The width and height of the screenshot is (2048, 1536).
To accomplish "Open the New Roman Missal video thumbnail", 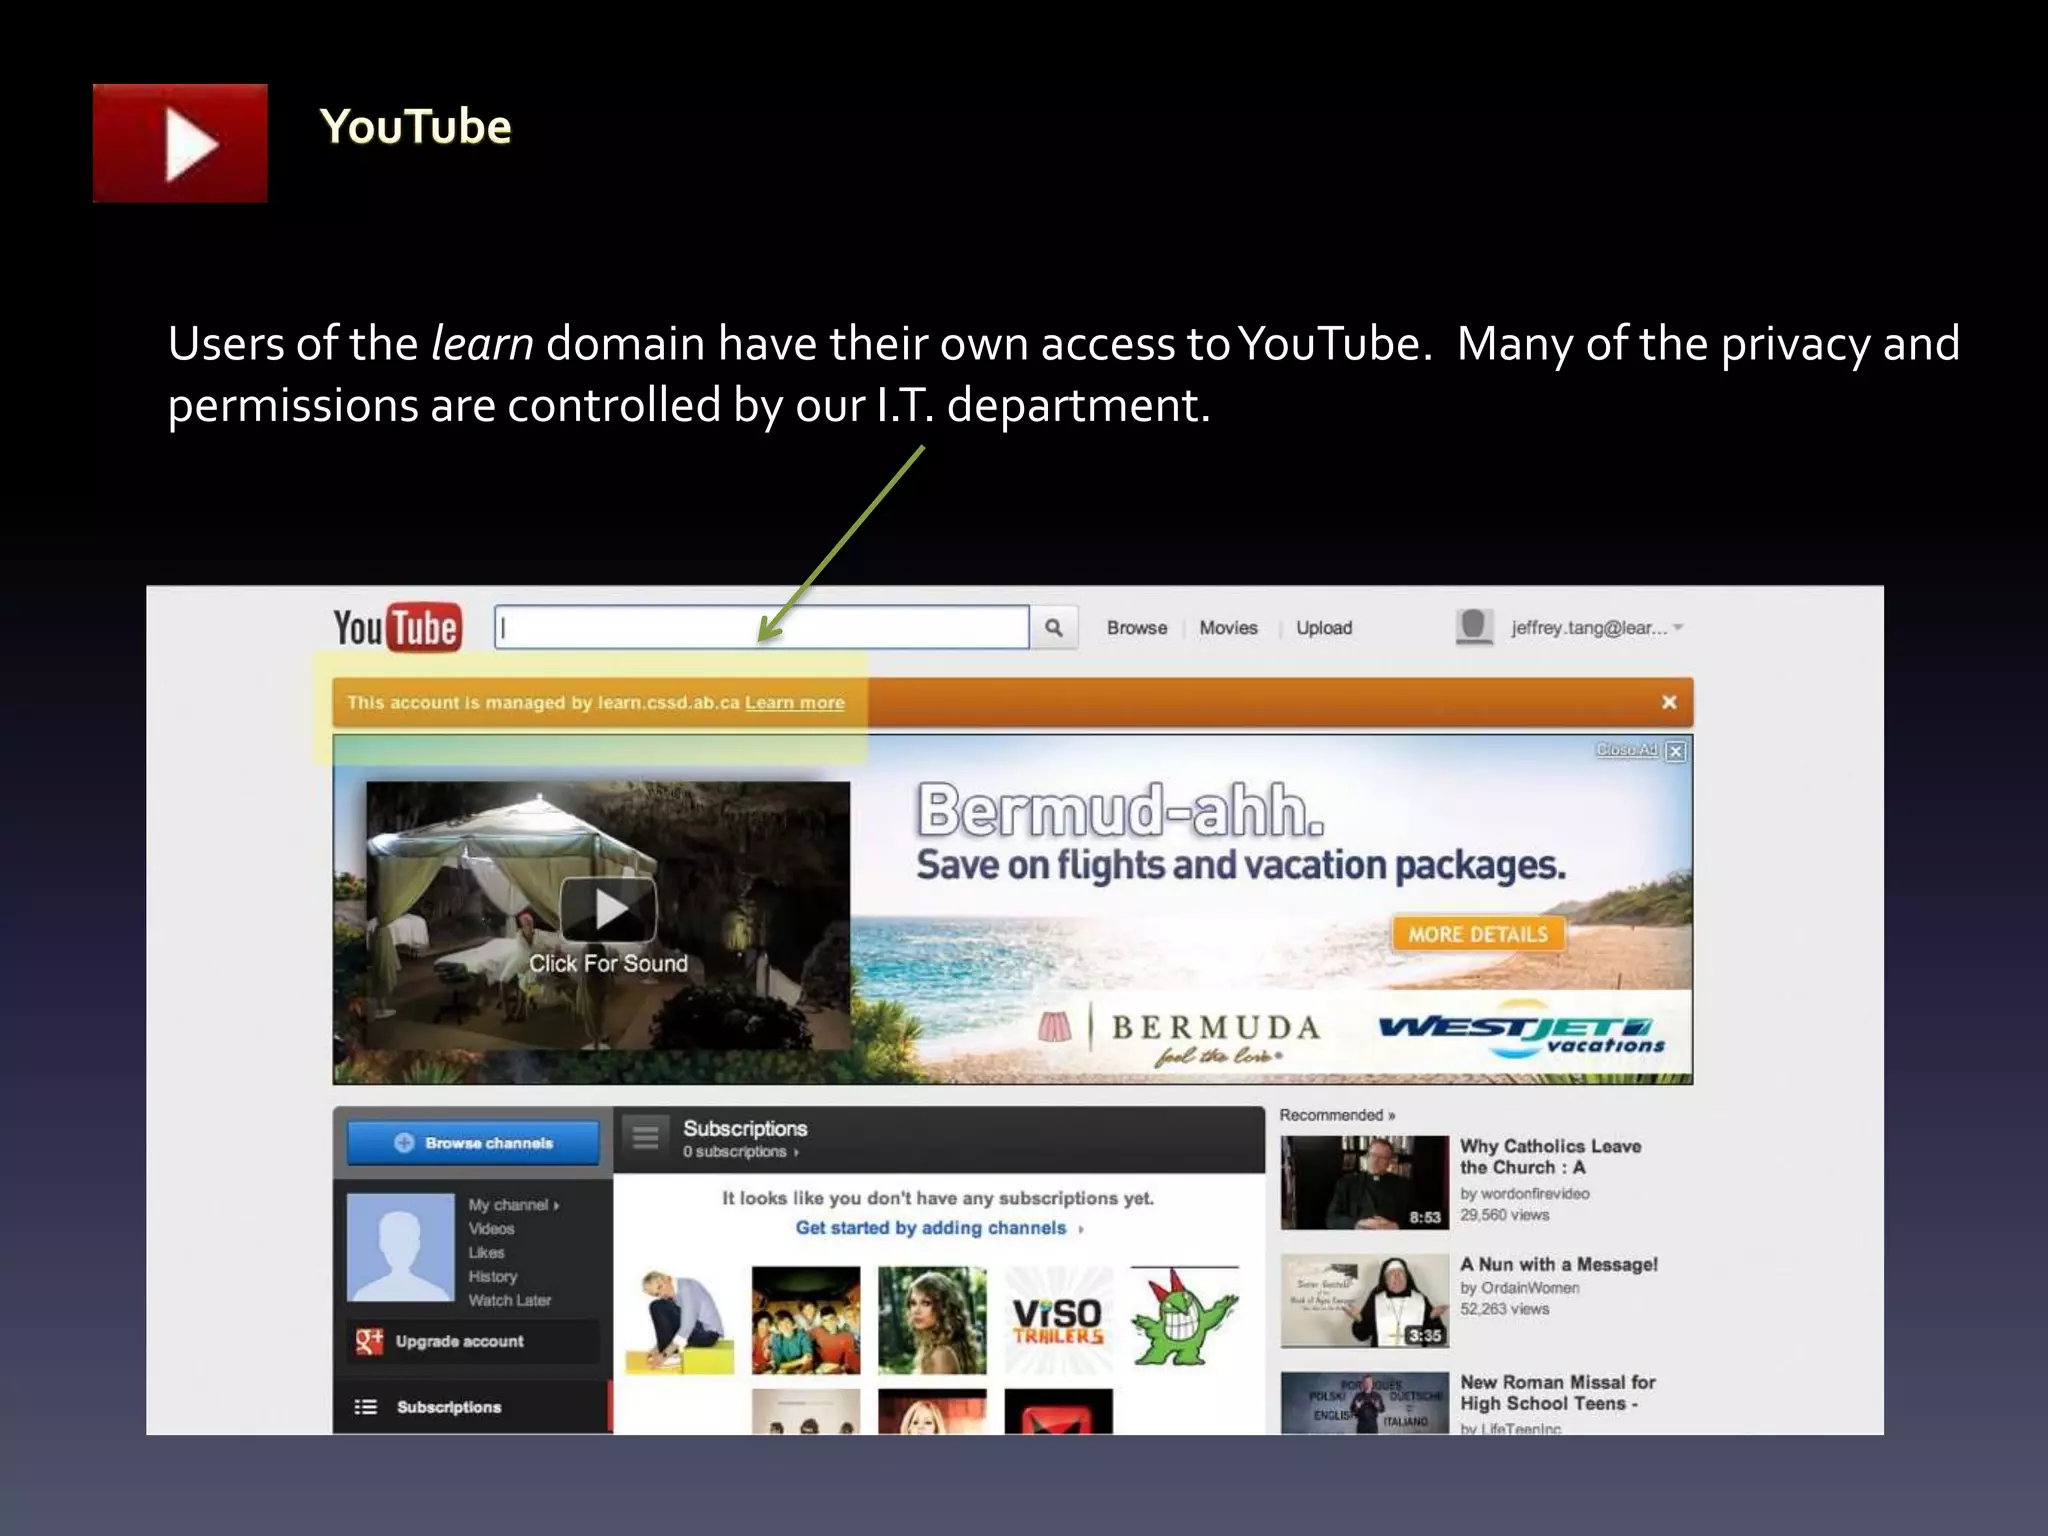I will pos(1364,1403).
